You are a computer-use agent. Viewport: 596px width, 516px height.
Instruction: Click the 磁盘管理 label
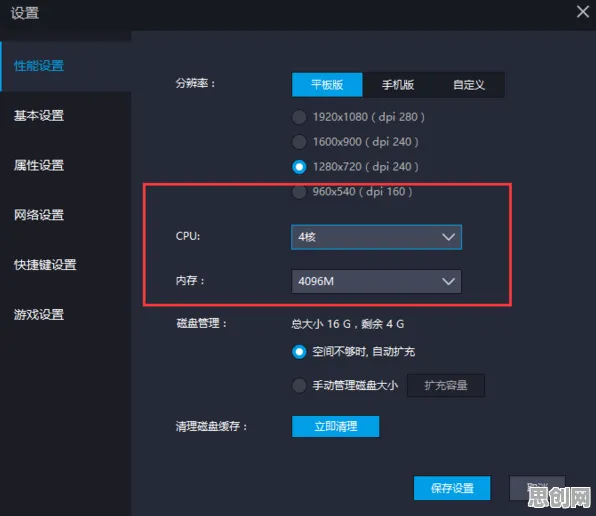tap(201, 324)
